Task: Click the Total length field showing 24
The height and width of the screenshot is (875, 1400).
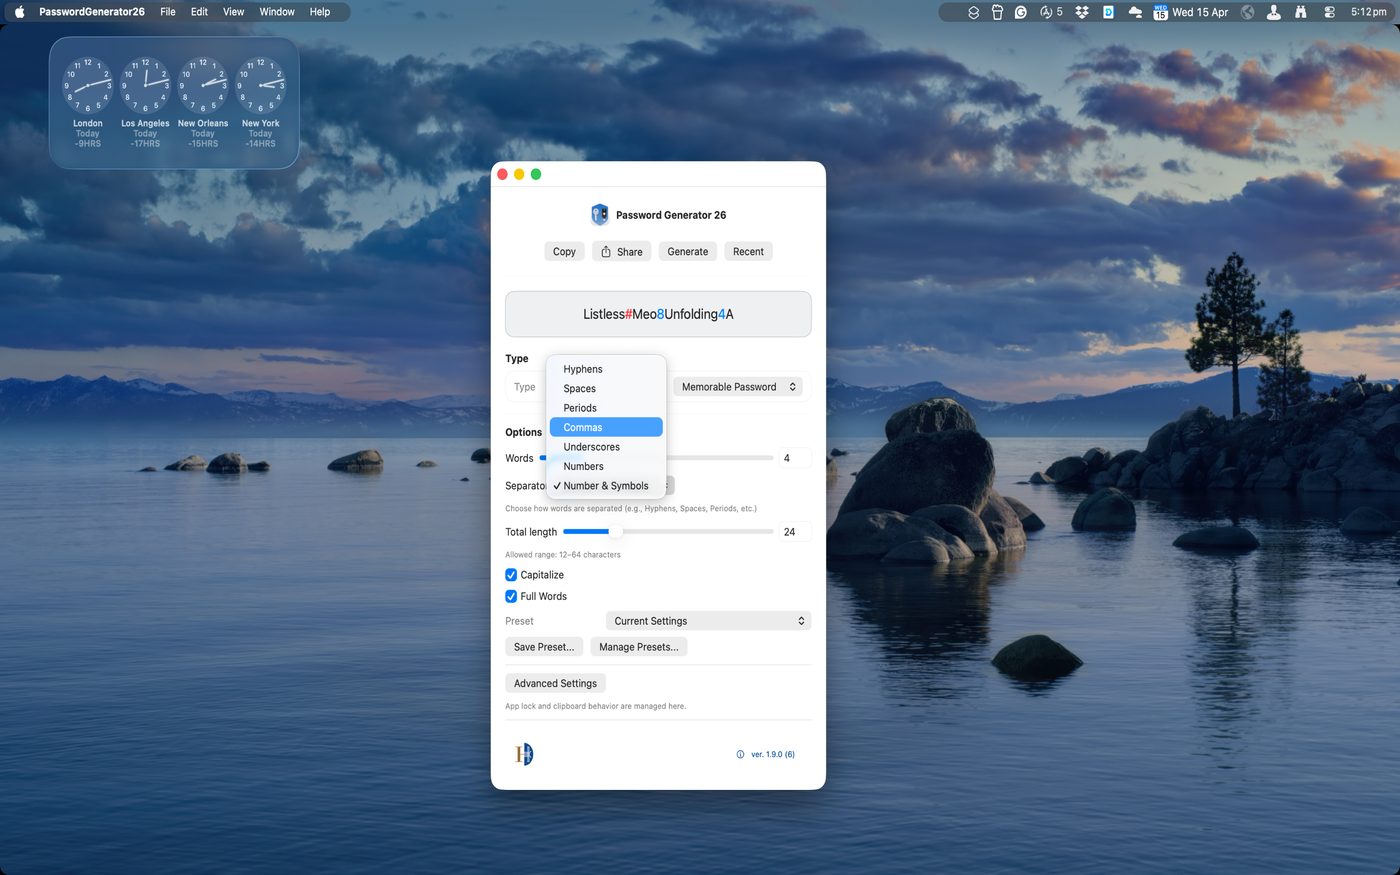Action: tap(795, 532)
